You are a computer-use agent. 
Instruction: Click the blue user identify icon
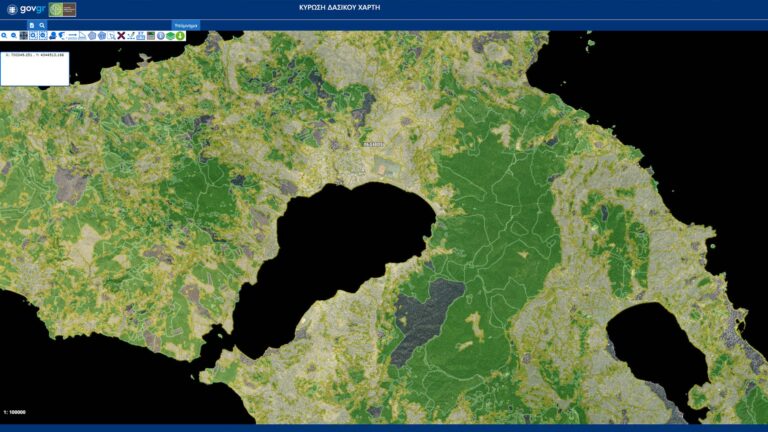(x=52, y=36)
